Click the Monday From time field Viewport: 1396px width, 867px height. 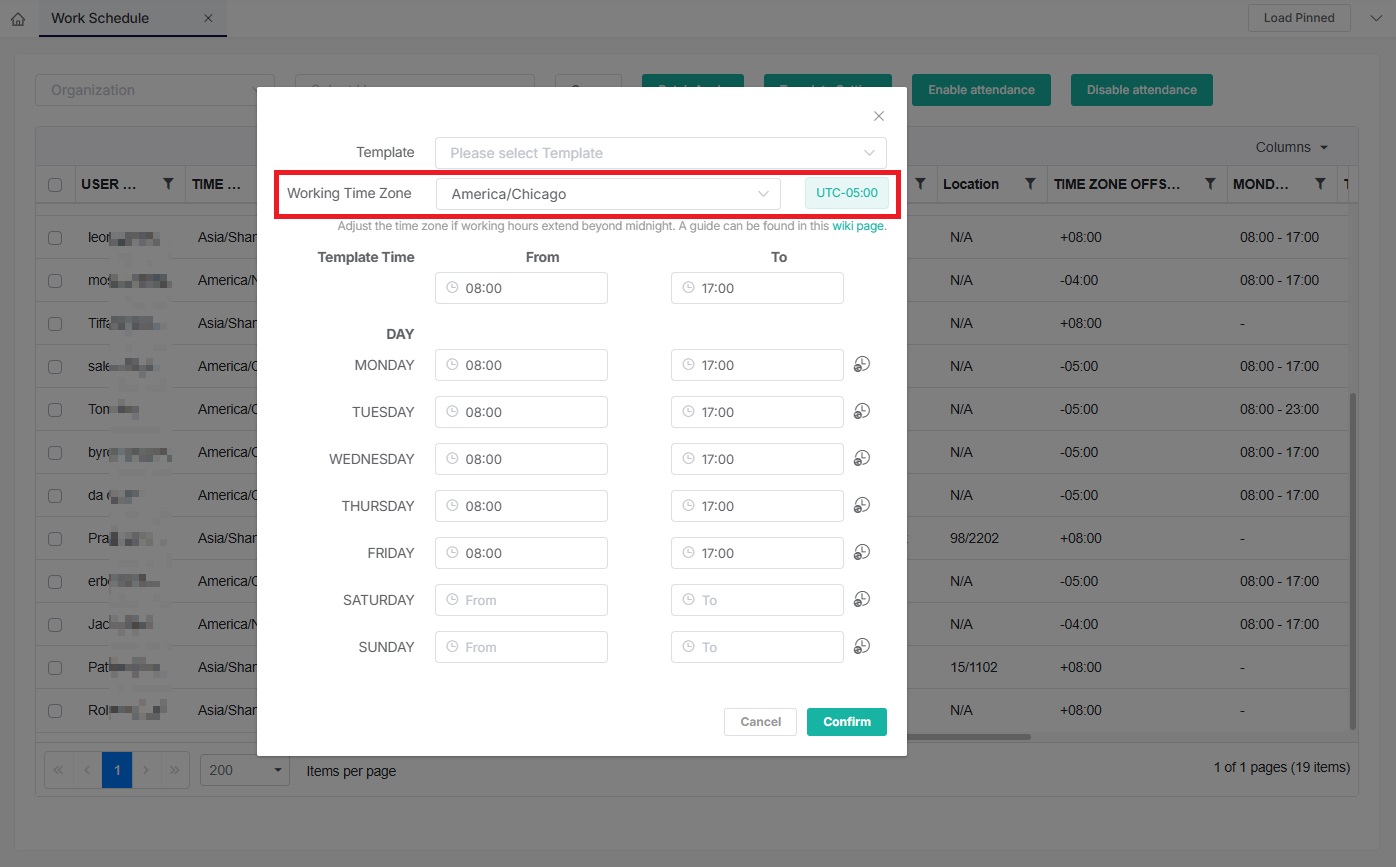click(x=521, y=365)
